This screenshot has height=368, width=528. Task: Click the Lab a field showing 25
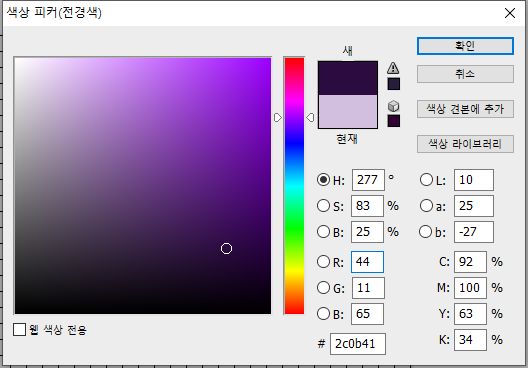(474, 206)
